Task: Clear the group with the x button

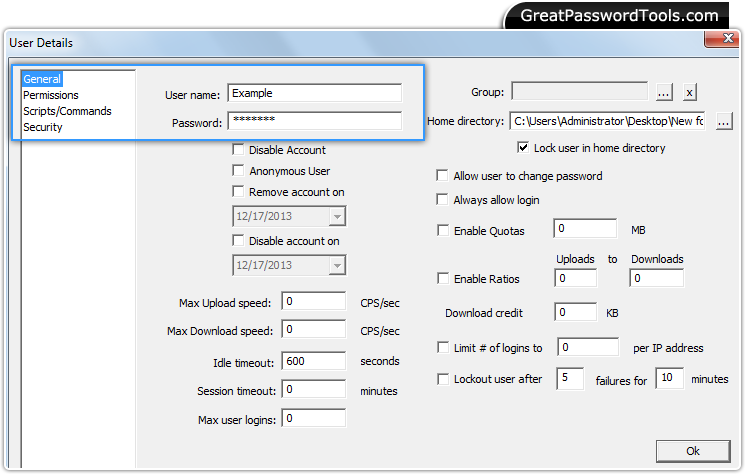Action: [x=689, y=92]
